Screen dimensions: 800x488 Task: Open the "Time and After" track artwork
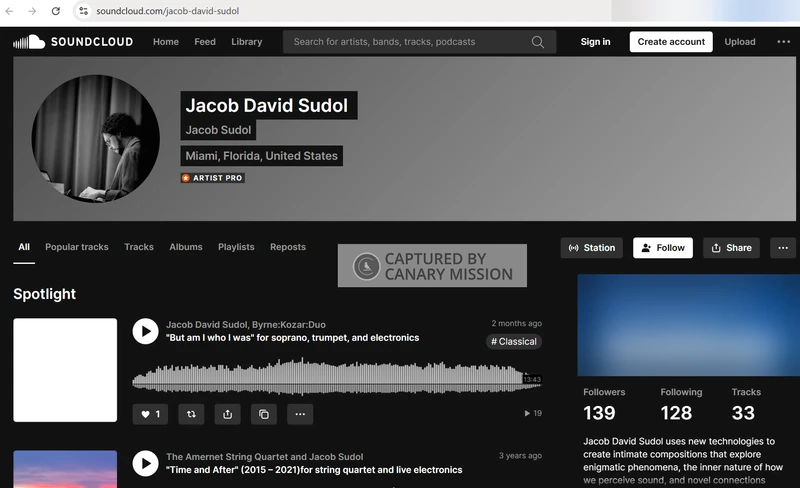[65, 469]
